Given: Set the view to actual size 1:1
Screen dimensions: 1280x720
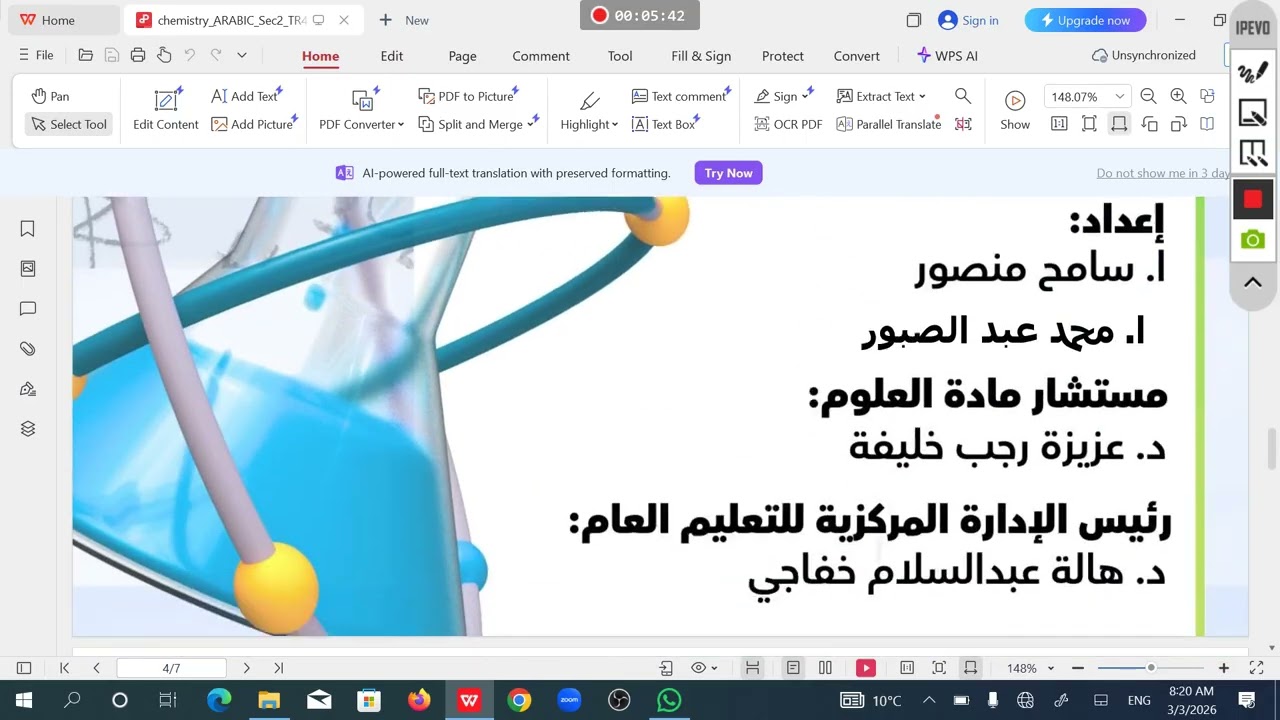Looking at the screenshot, I should coord(1059,124).
